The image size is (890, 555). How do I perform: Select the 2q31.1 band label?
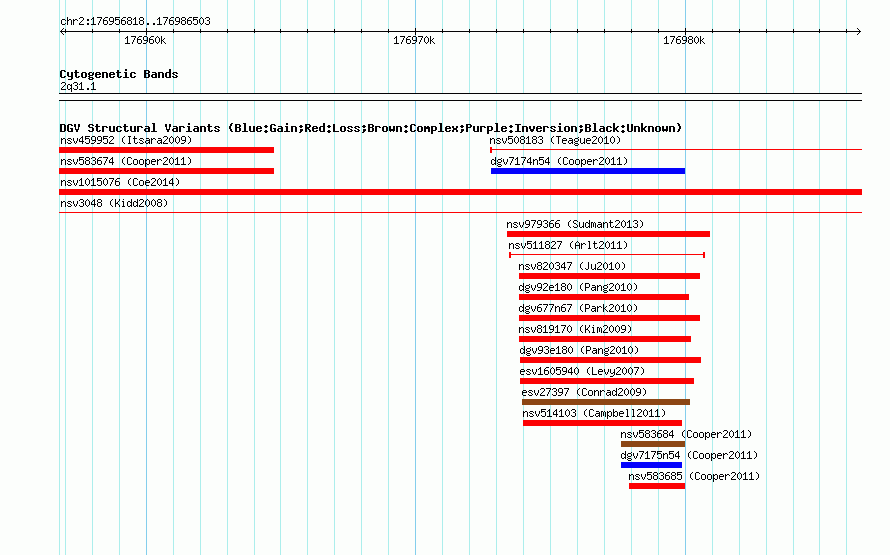[78, 86]
